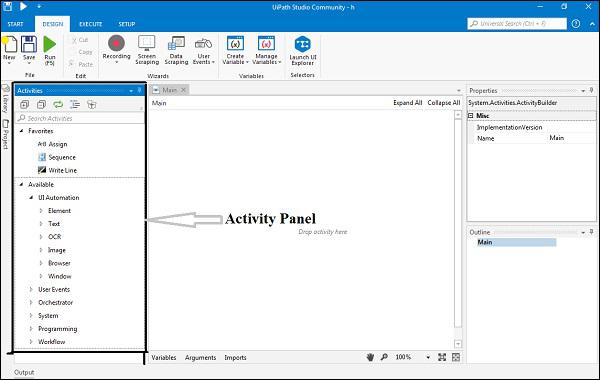Image resolution: width=600 pixels, height=380 pixels.
Task: Close the Main document tab
Action: pyautogui.click(x=183, y=90)
